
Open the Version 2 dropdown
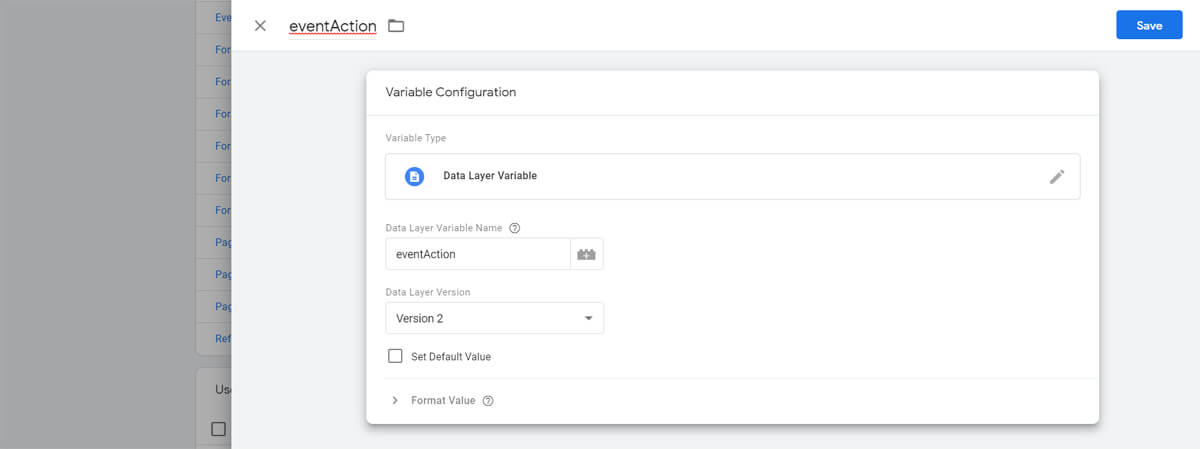(x=494, y=318)
